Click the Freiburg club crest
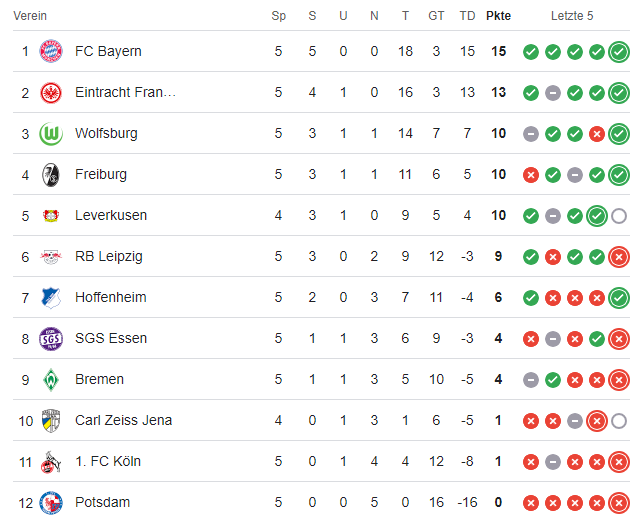 click(x=51, y=174)
